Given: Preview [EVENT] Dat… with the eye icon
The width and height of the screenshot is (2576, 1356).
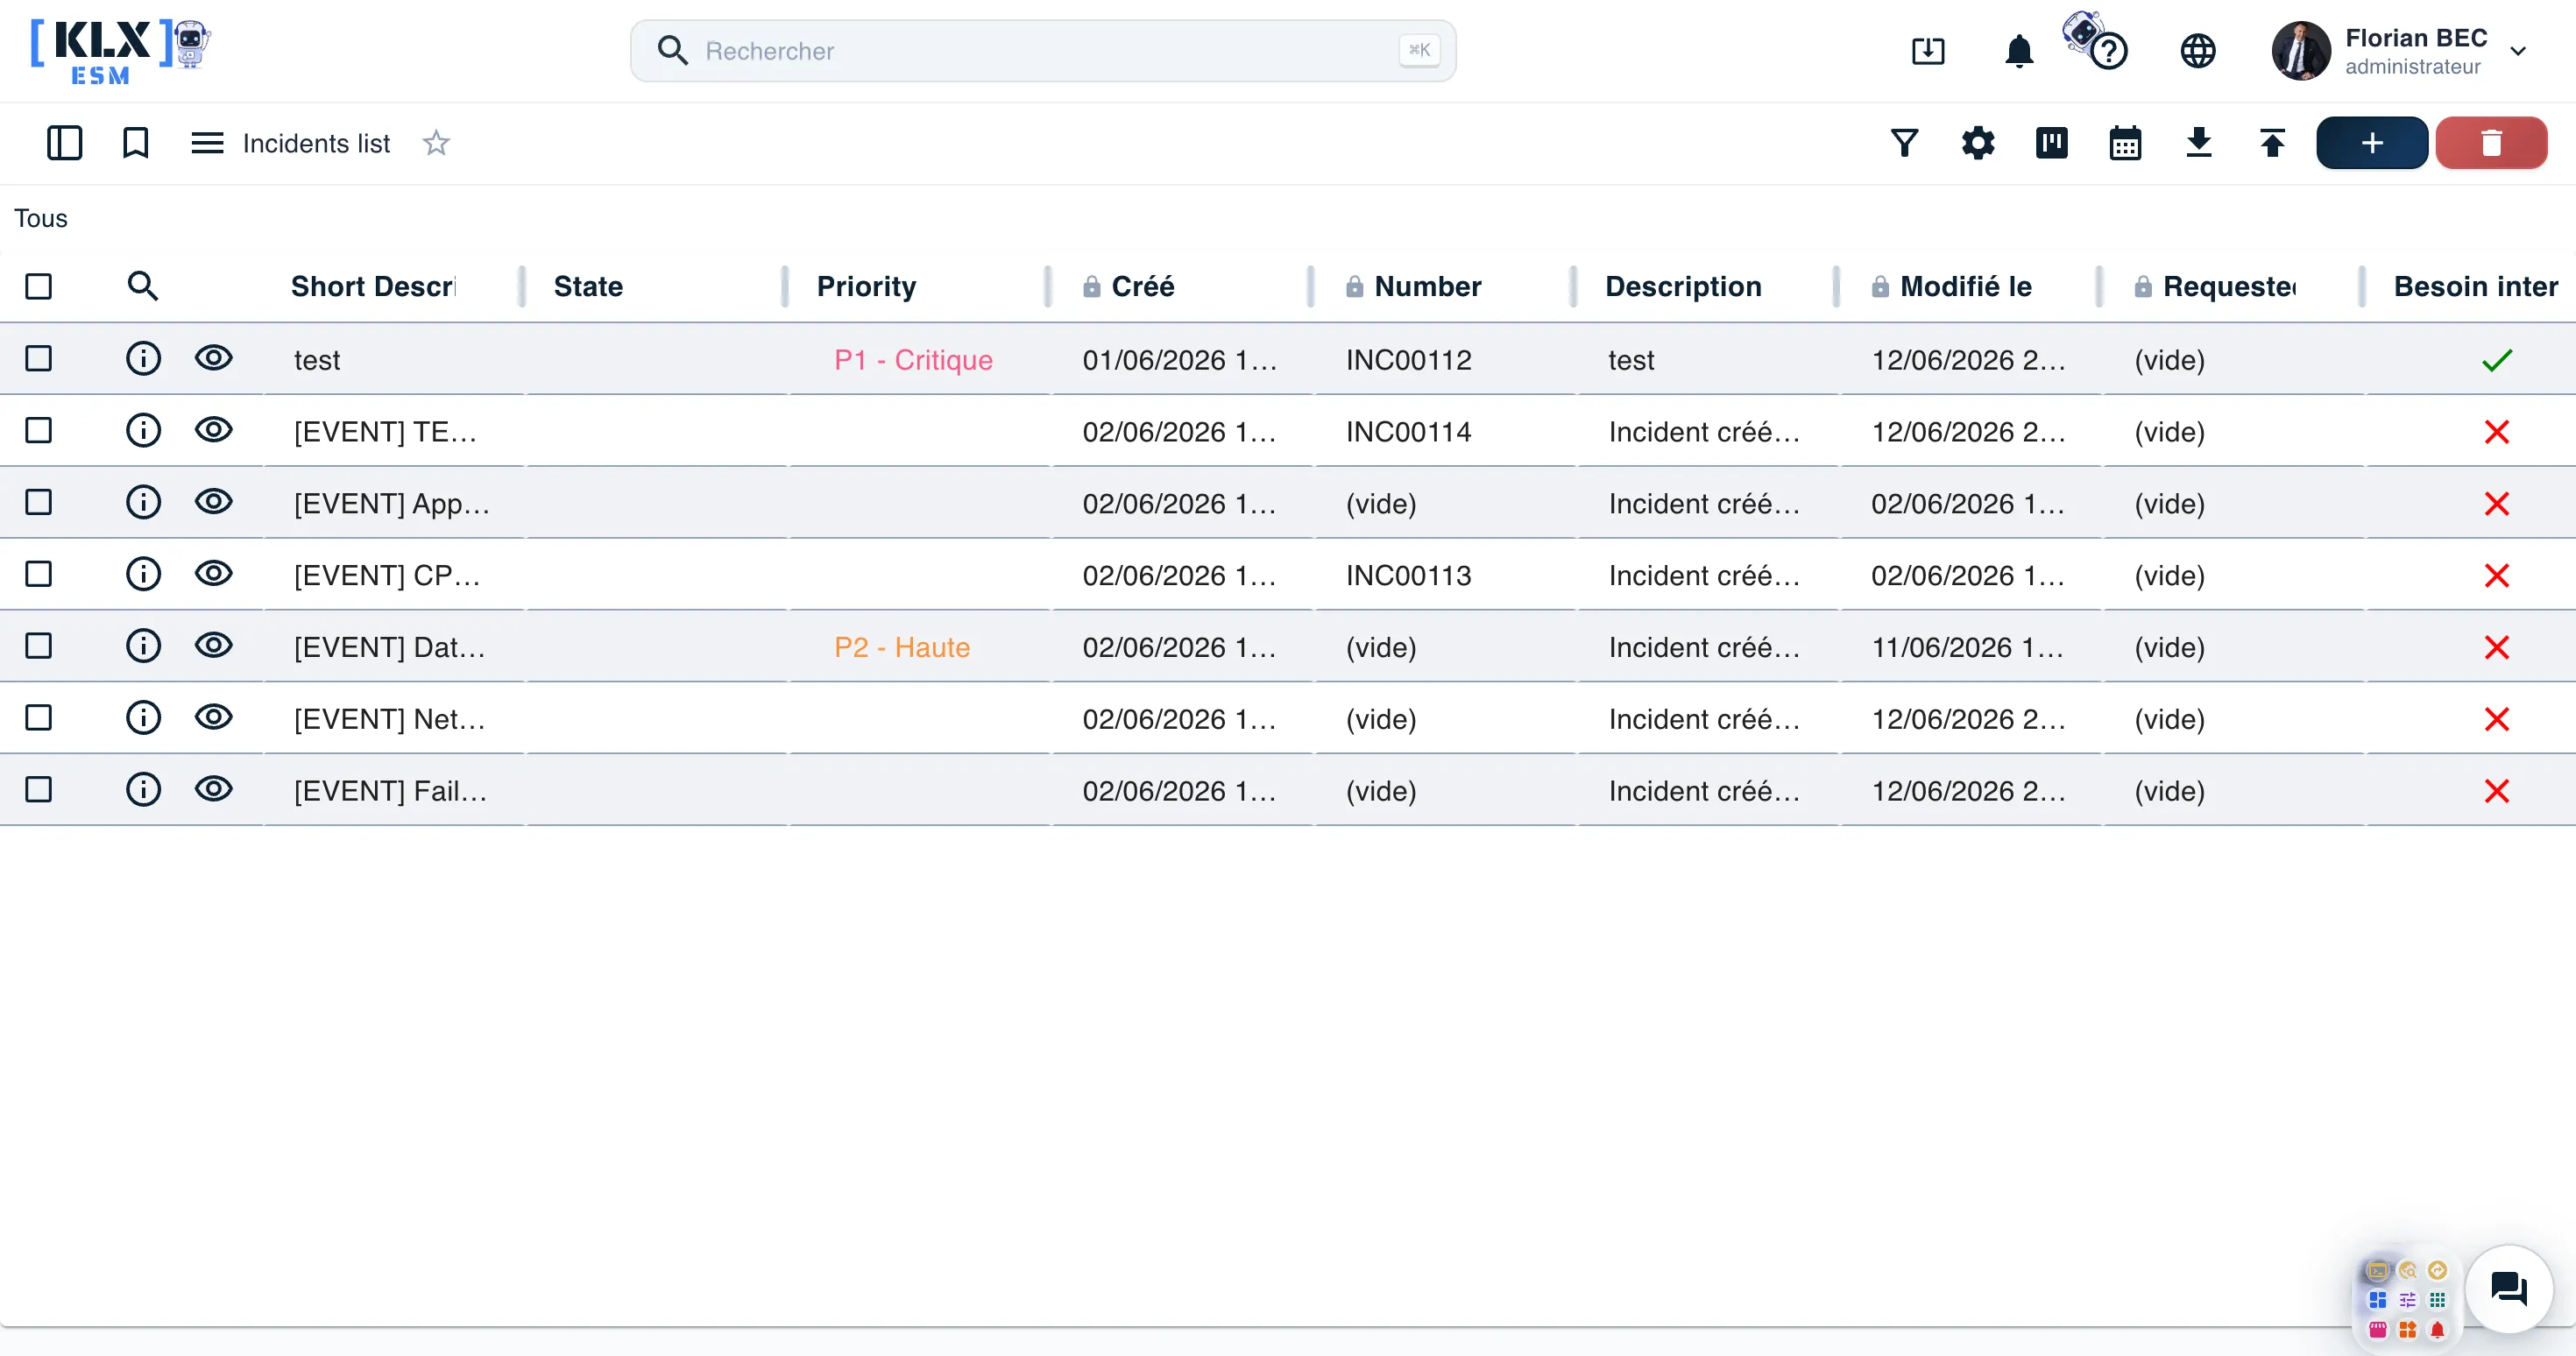Looking at the screenshot, I should (213, 646).
